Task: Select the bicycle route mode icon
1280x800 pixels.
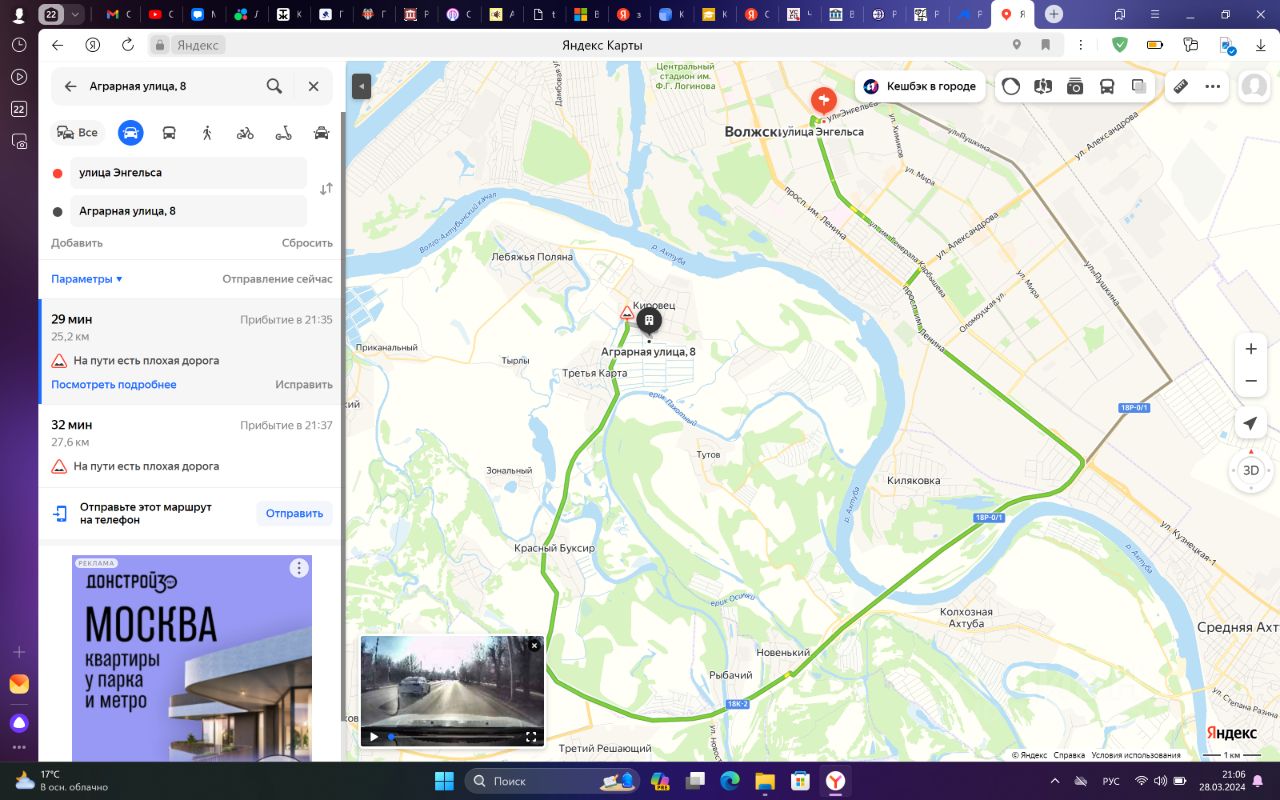Action: 245,132
